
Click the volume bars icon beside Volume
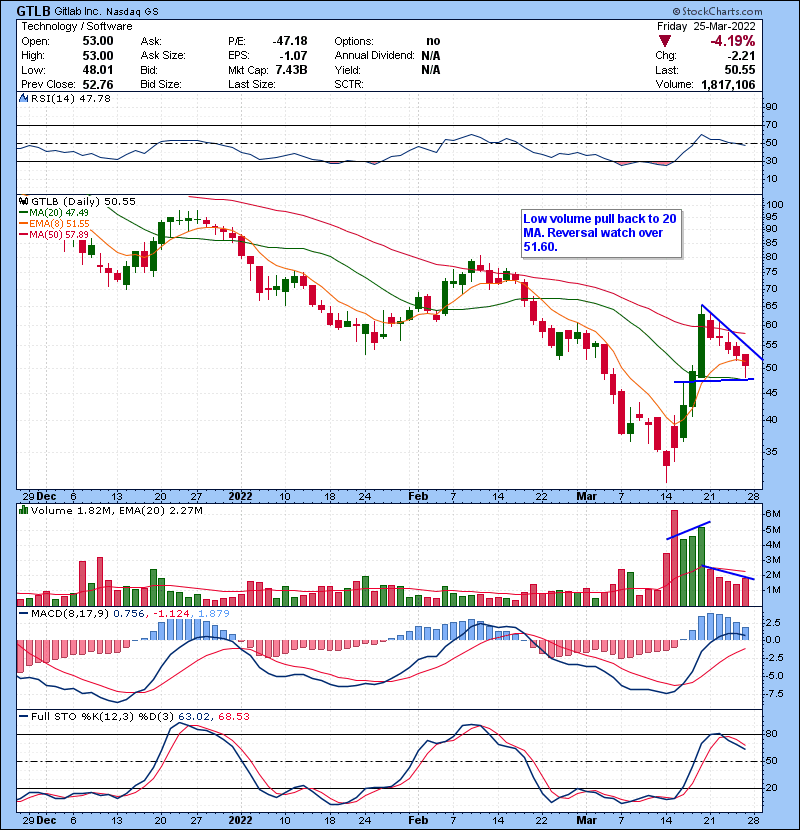tap(23, 510)
